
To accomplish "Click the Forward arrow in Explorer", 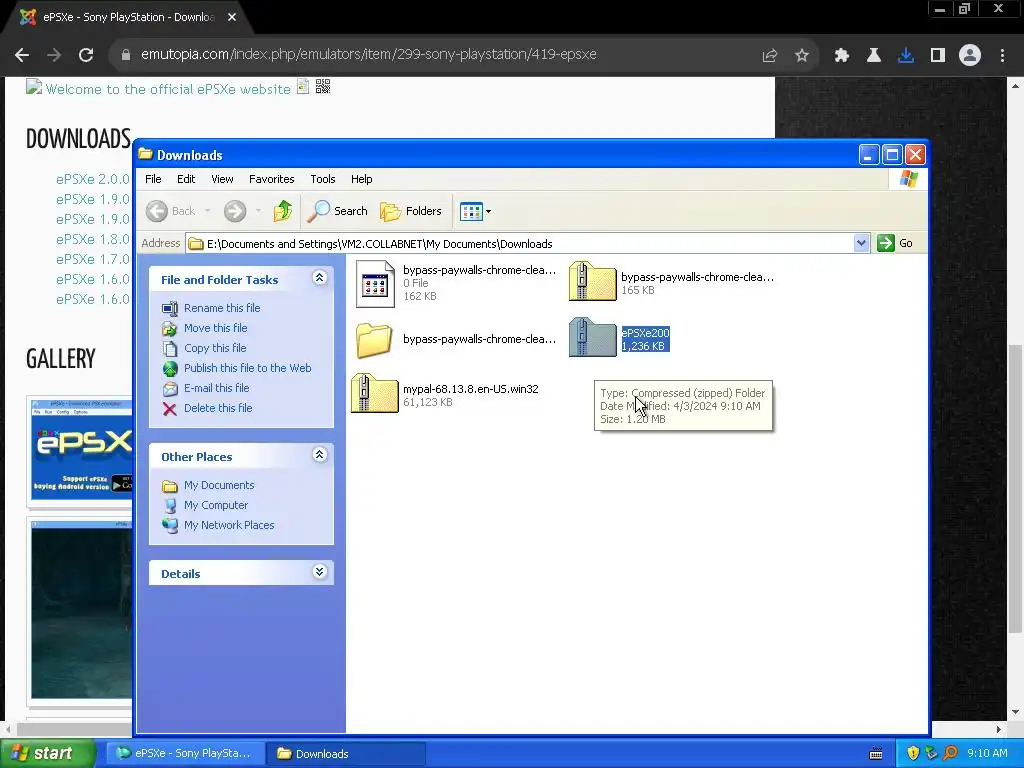I will (235, 211).
